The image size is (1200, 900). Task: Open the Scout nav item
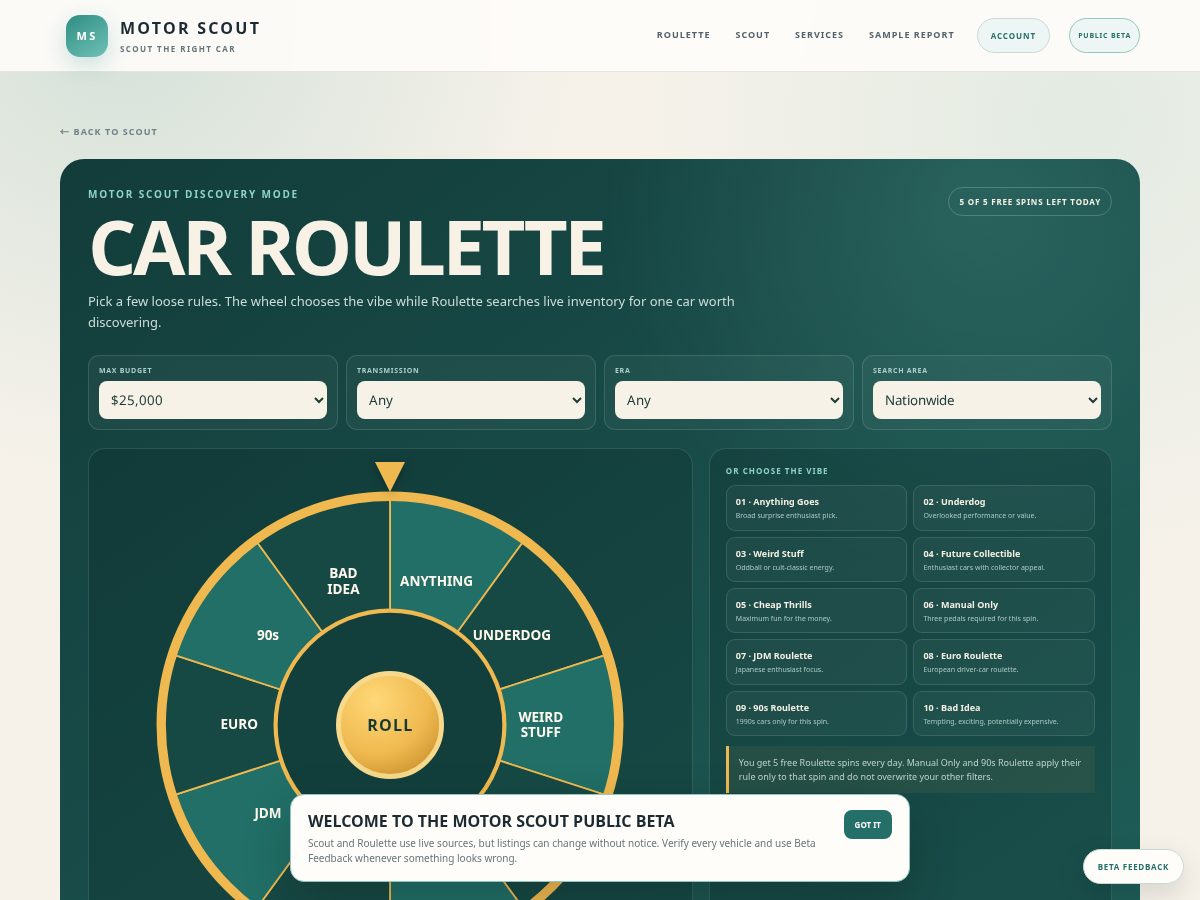[x=752, y=35]
